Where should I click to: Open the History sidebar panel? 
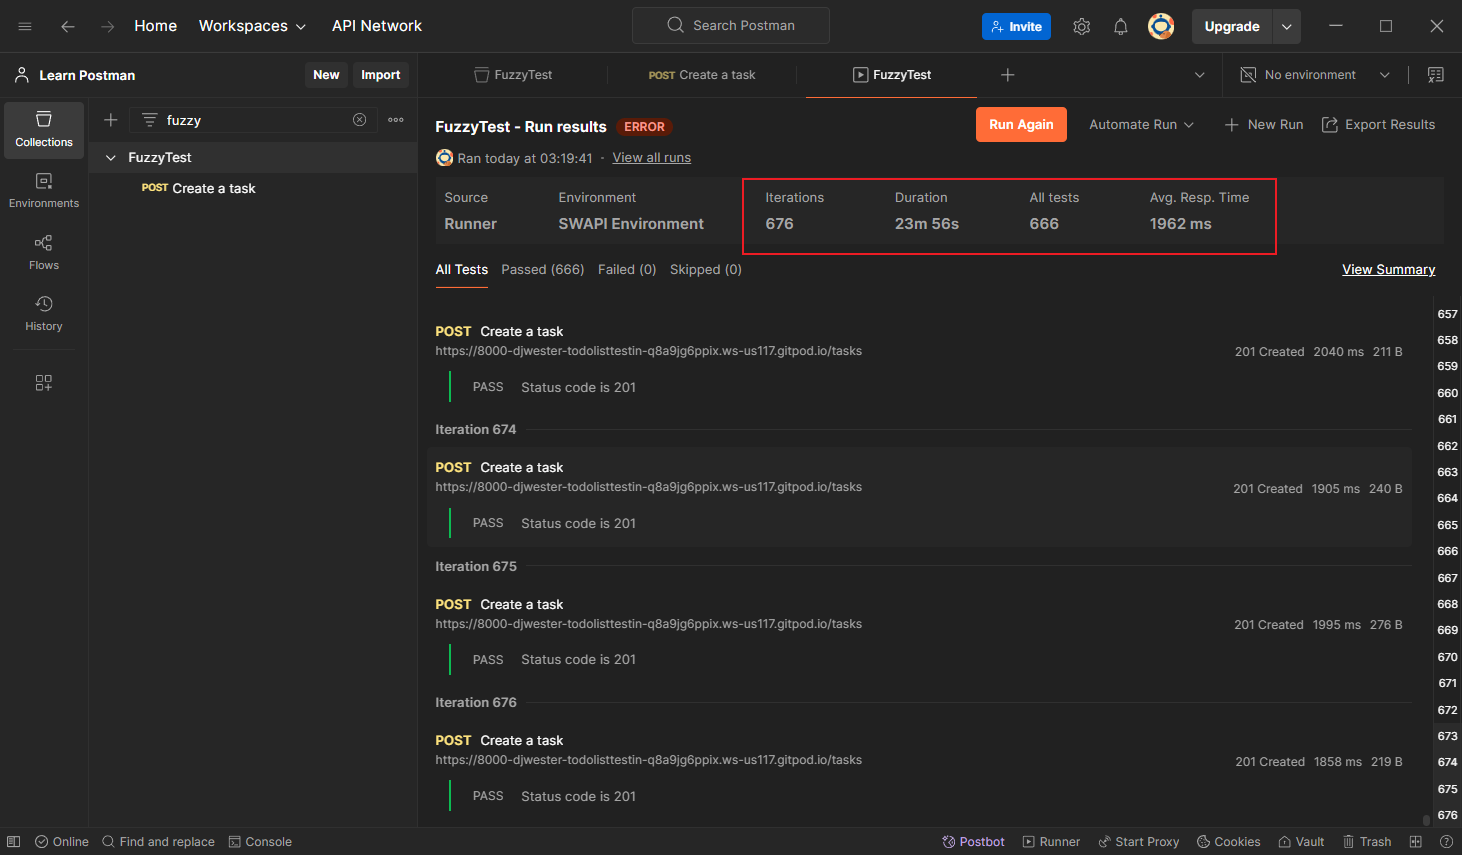(44, 313)
